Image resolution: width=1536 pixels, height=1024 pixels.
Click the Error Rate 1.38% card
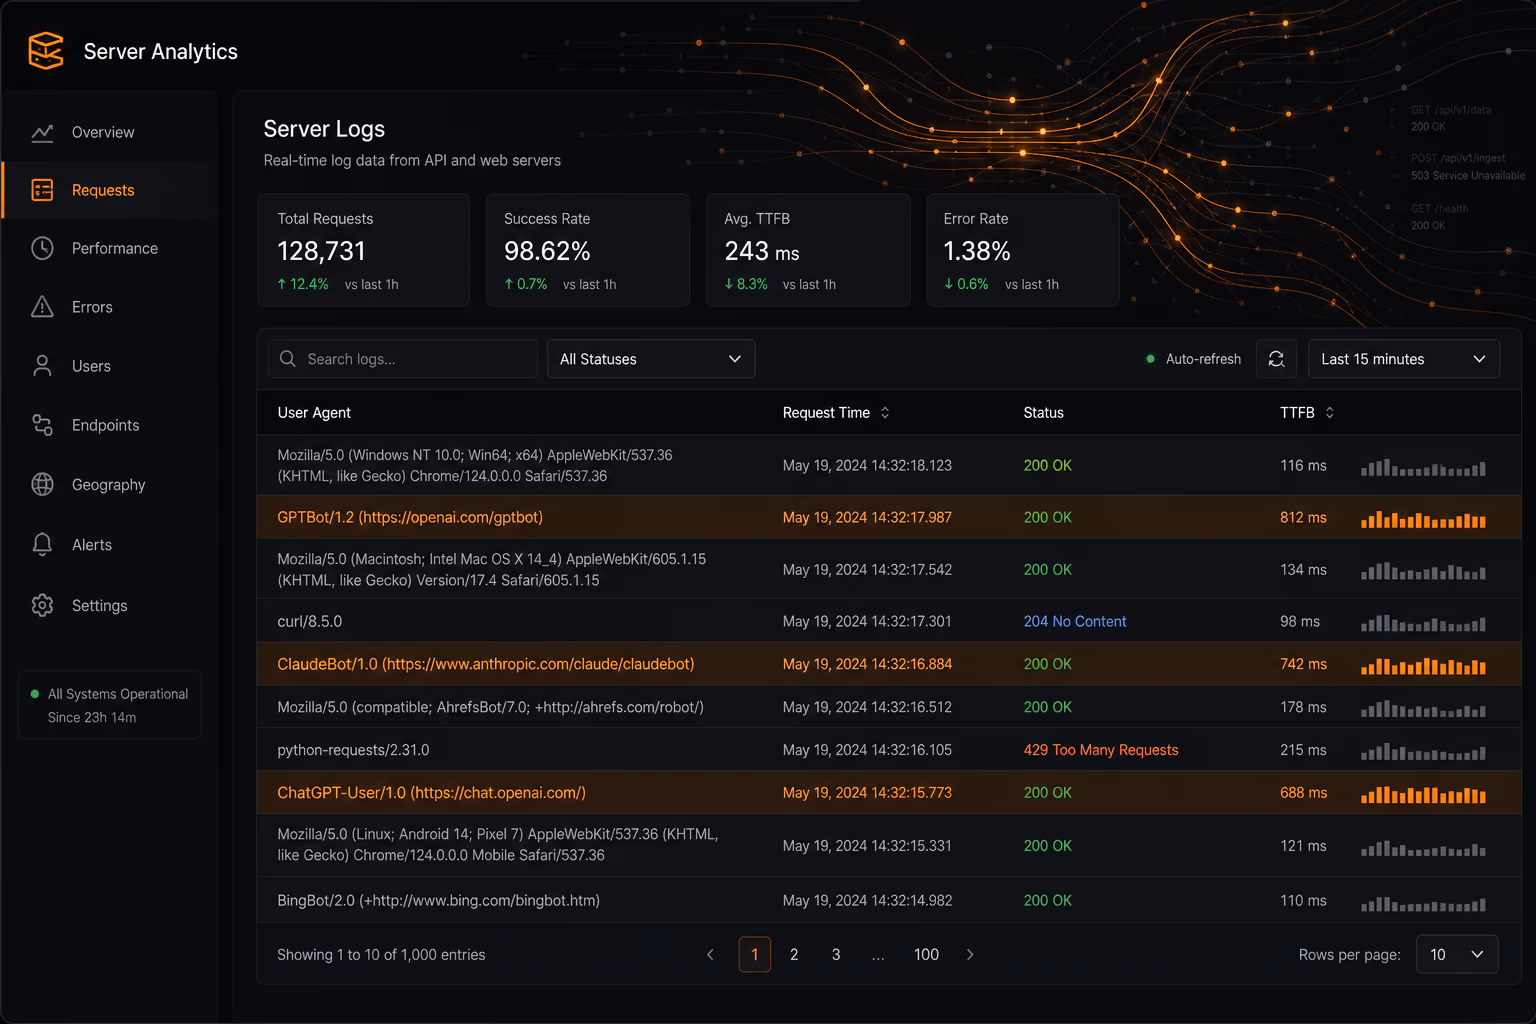click(x=1023, y=250)
